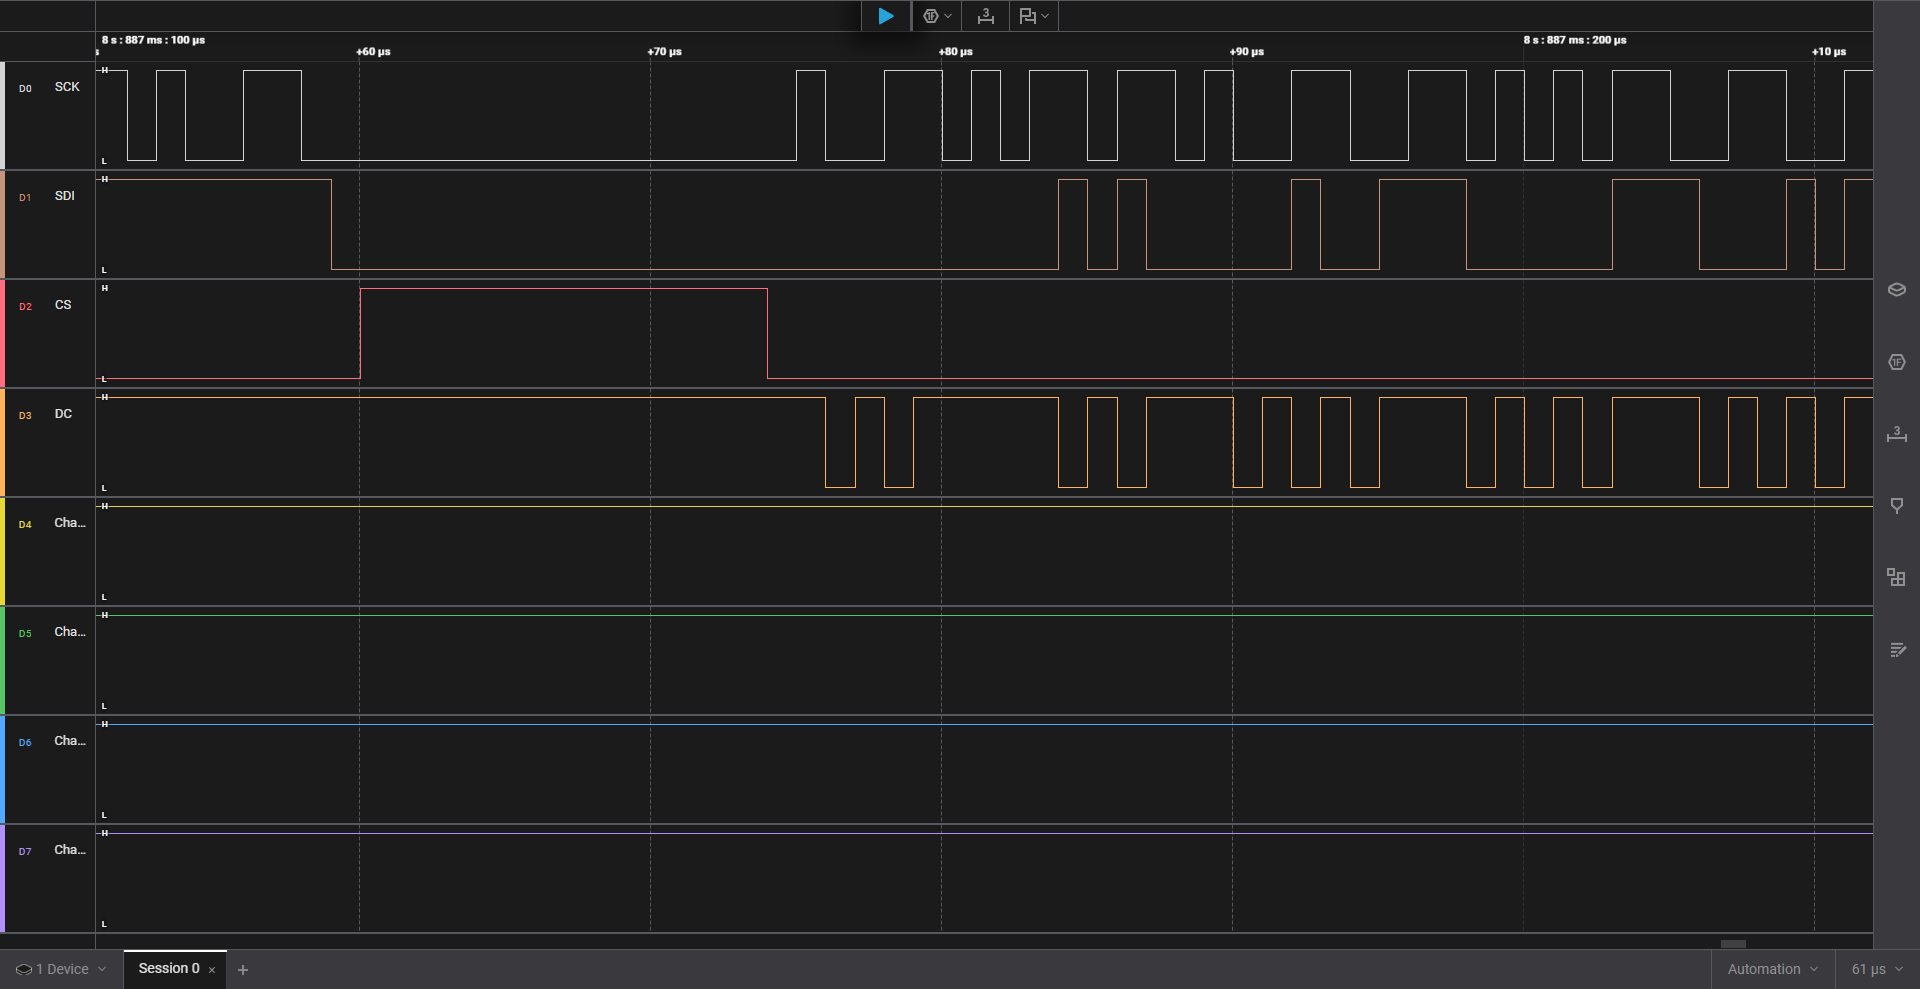Expand the trigger options dropdown chevron
Viewport: 1920px width, 989px height.
[x=948, y=15]
